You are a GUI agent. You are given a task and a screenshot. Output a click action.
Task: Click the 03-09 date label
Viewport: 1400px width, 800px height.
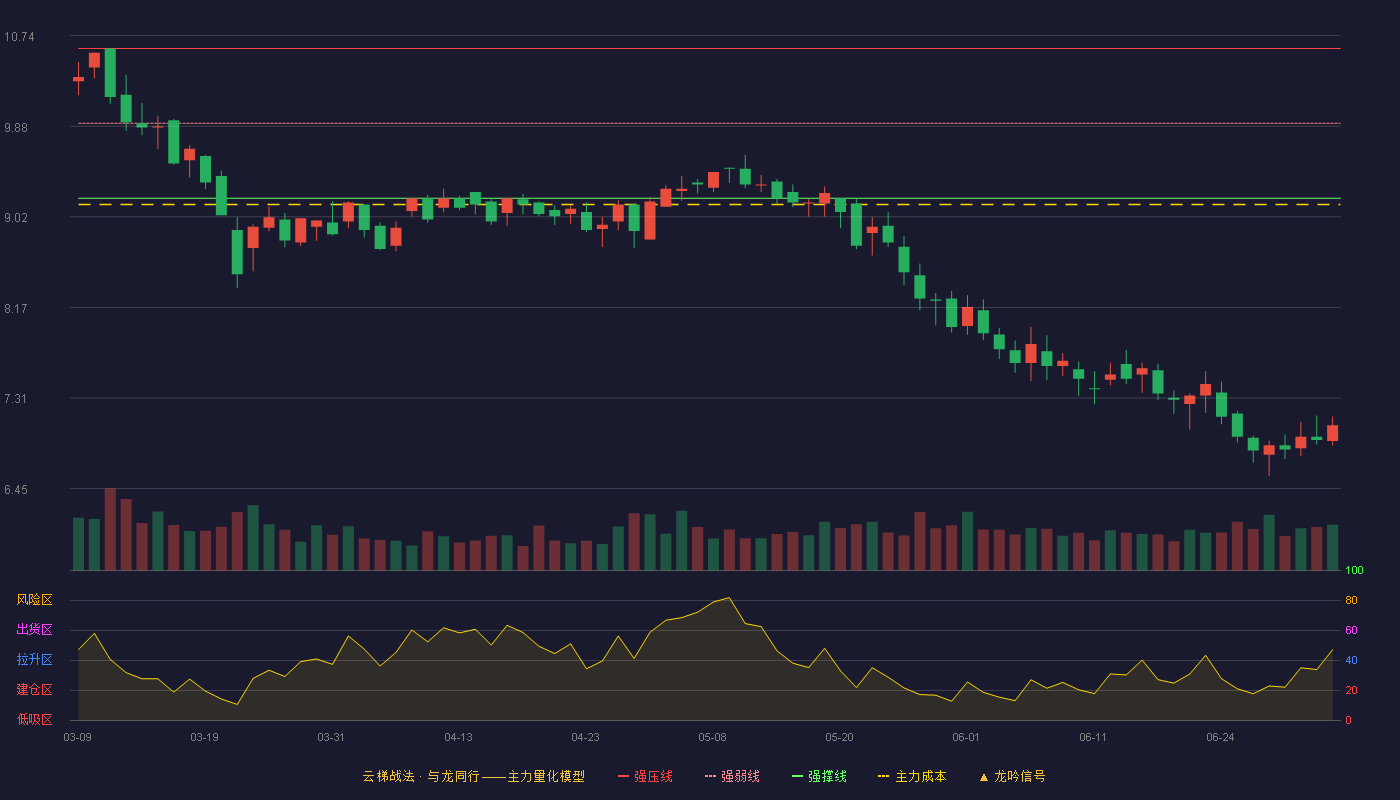77,737
